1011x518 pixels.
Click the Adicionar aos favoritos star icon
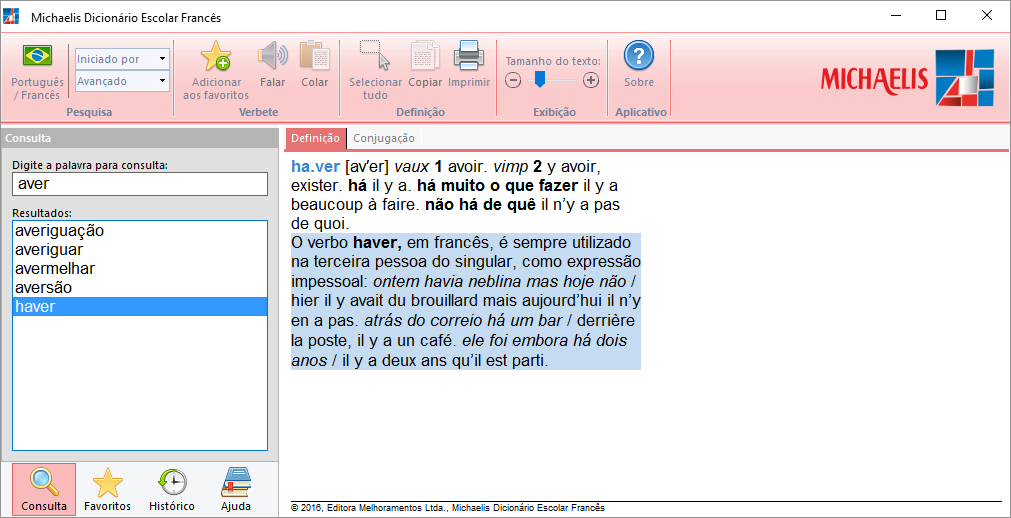pos(216,55)
